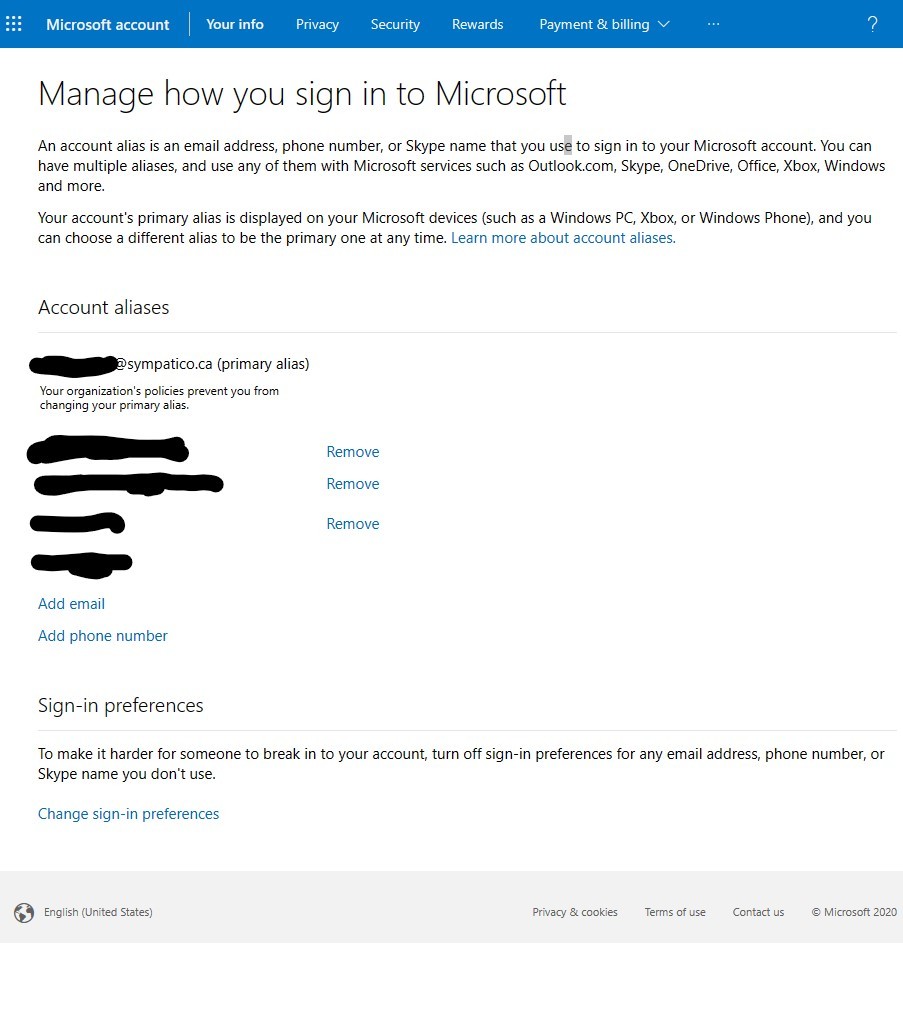This screenshot has height=1012, width=903.
Task: Select the Microsoft account home logo text
Action: click(x=107, y=24)
